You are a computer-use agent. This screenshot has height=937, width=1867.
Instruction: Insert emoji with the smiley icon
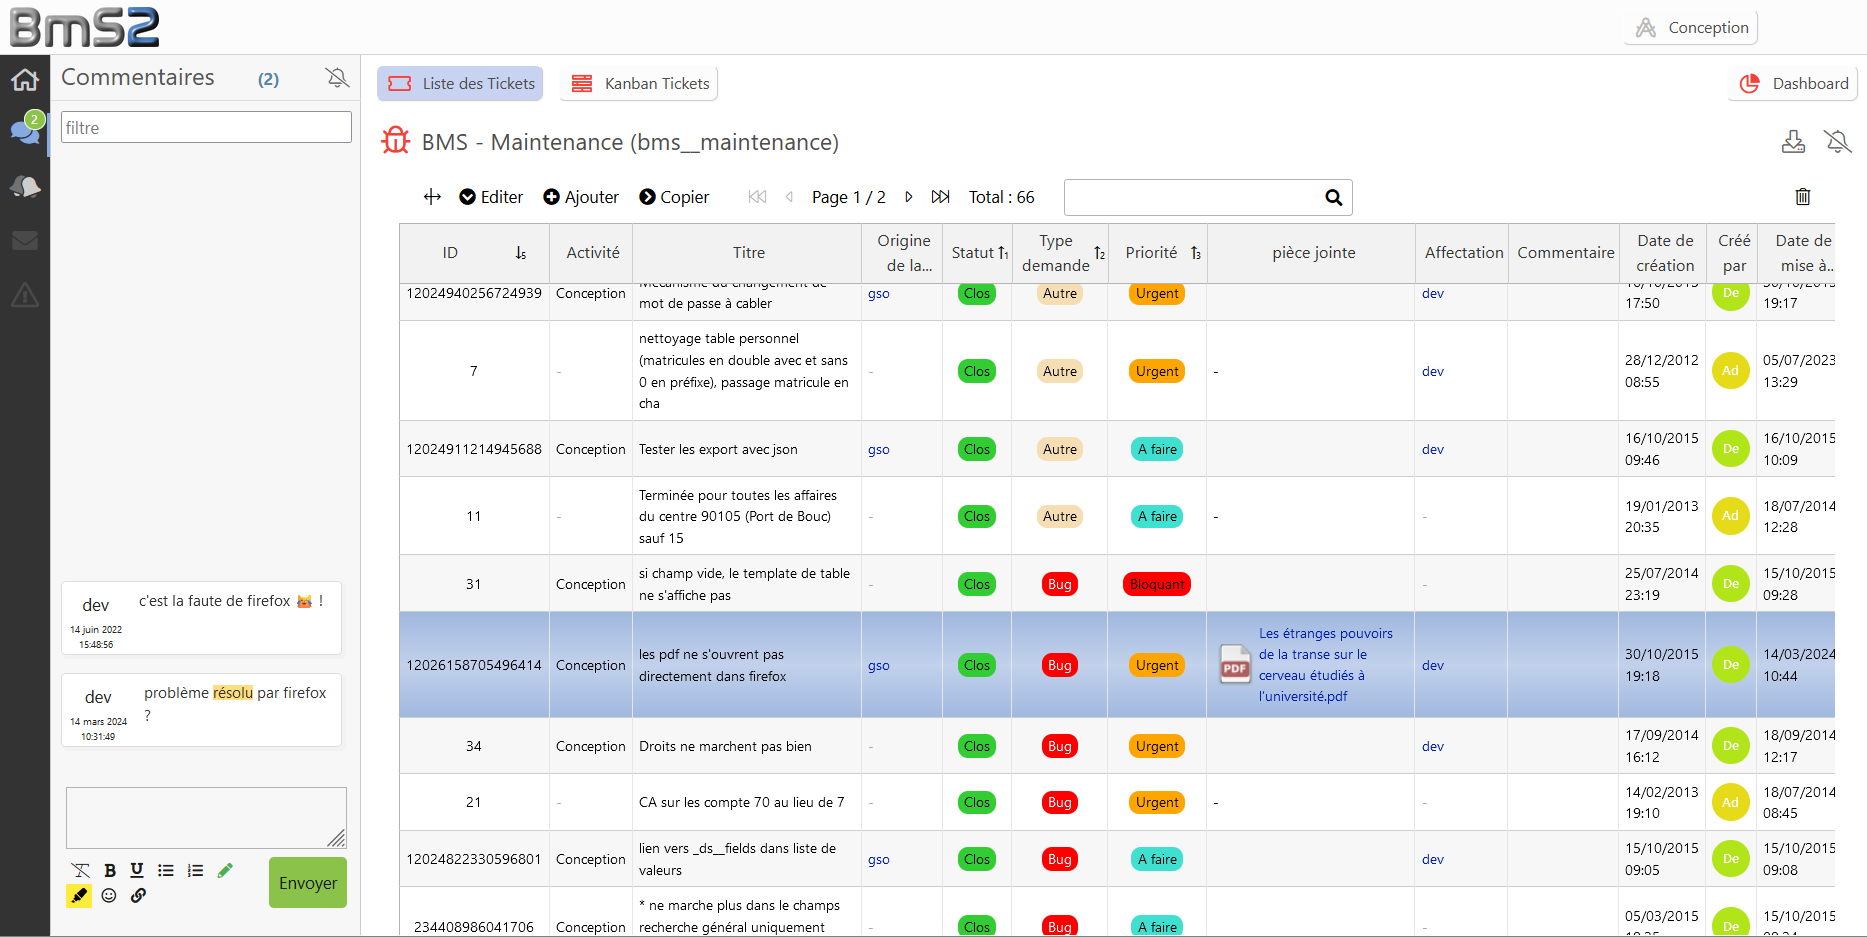(109, 896)
